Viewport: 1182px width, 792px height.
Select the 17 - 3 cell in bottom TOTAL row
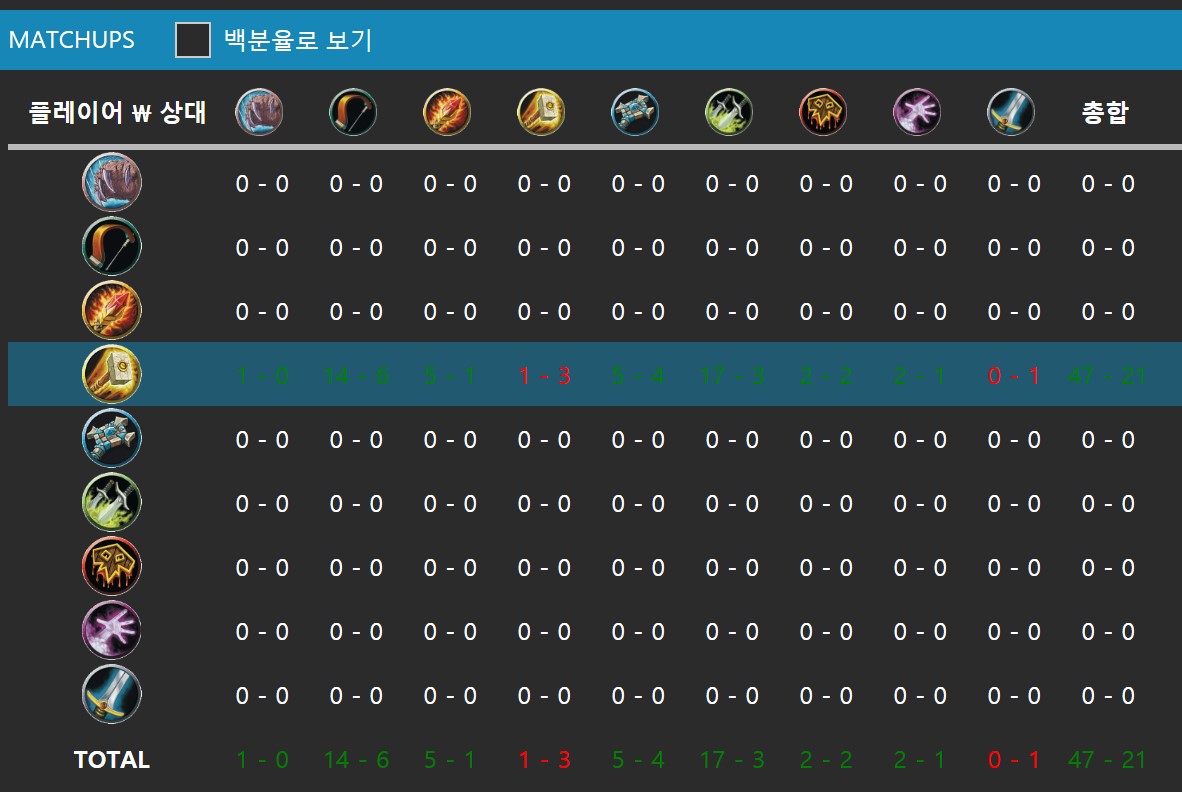[x=732, y=760]
